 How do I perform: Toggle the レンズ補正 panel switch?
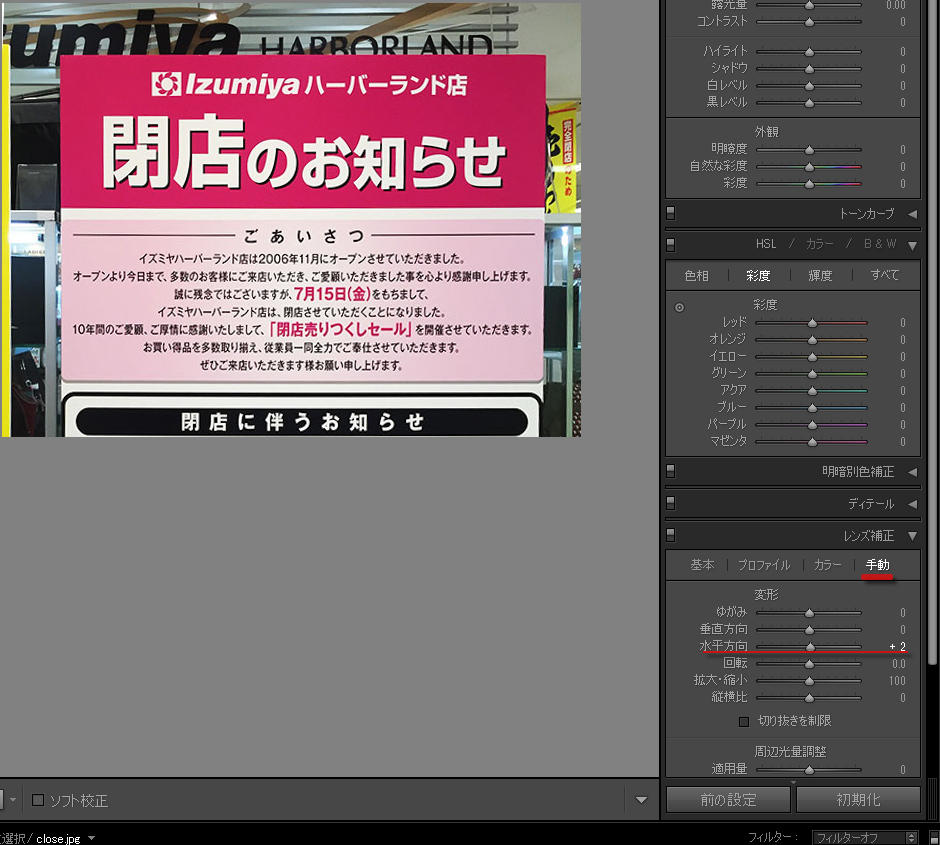click(x=671, y=535)
